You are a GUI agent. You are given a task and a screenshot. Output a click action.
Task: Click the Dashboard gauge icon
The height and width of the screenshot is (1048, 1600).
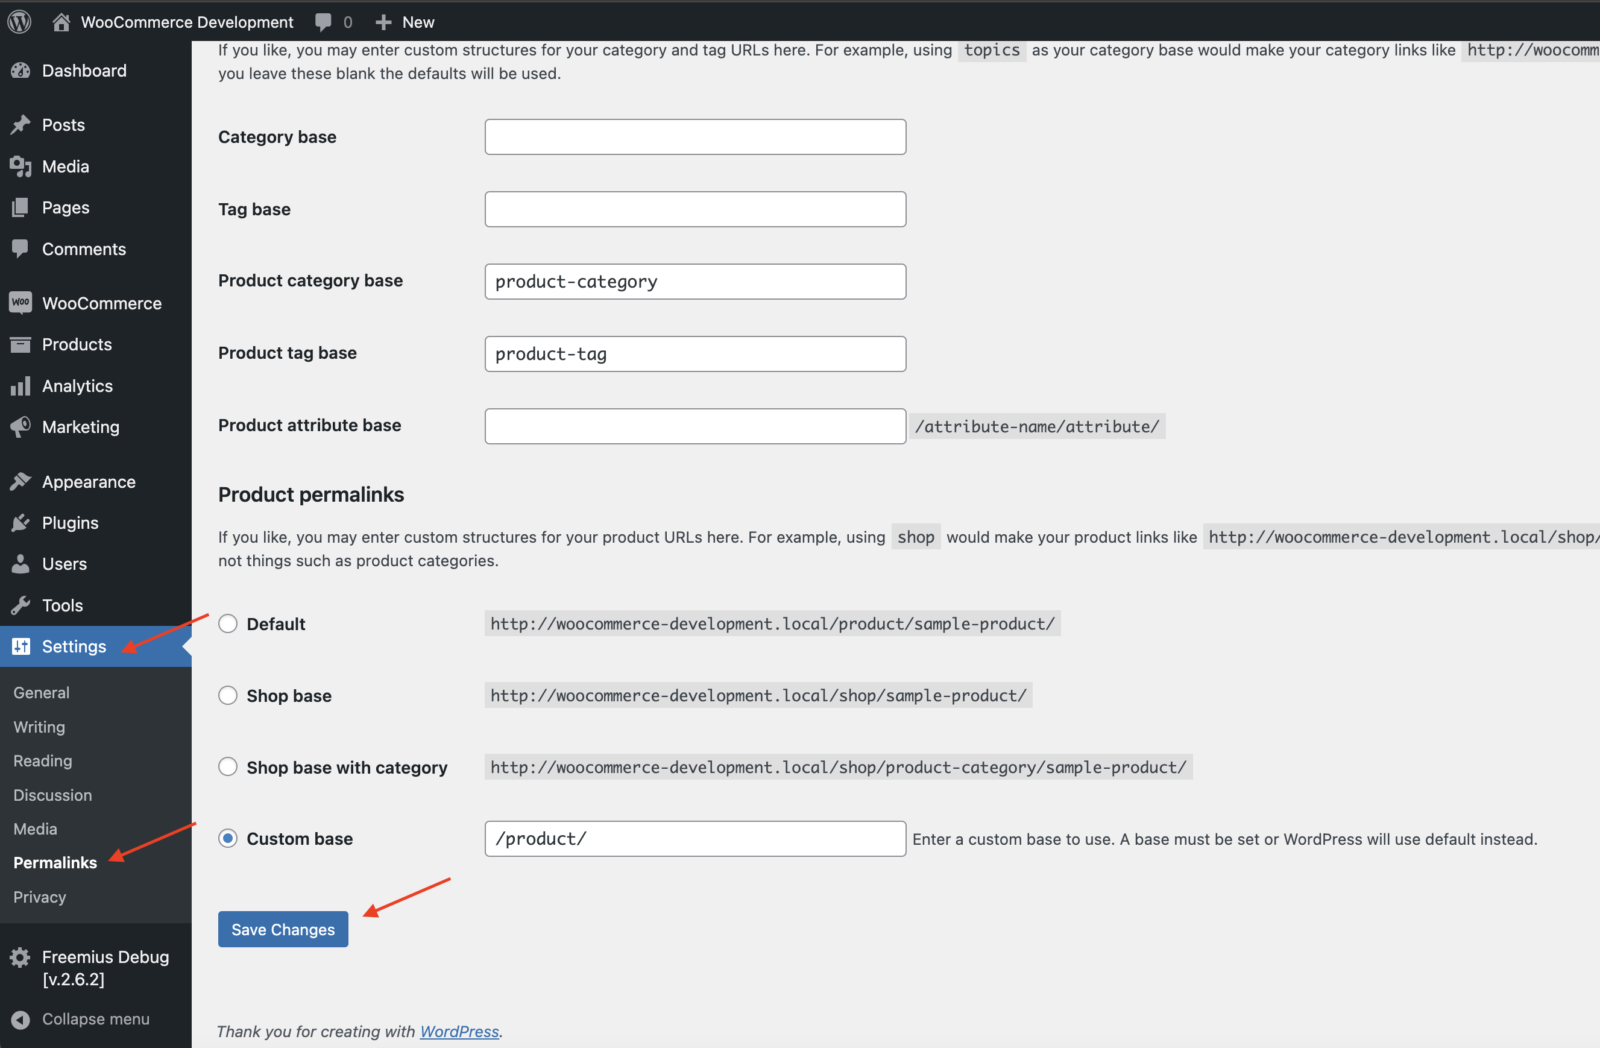point(20,71)
